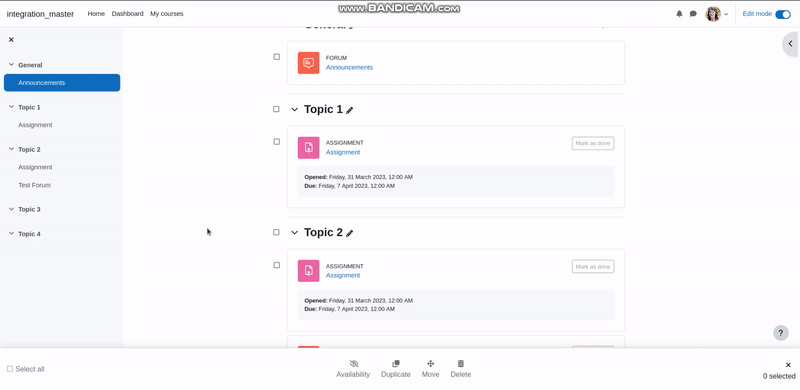800x390 pixels.
Task: Open the user avatar menu
Action: pyautogui.click(x=713, y=14)
